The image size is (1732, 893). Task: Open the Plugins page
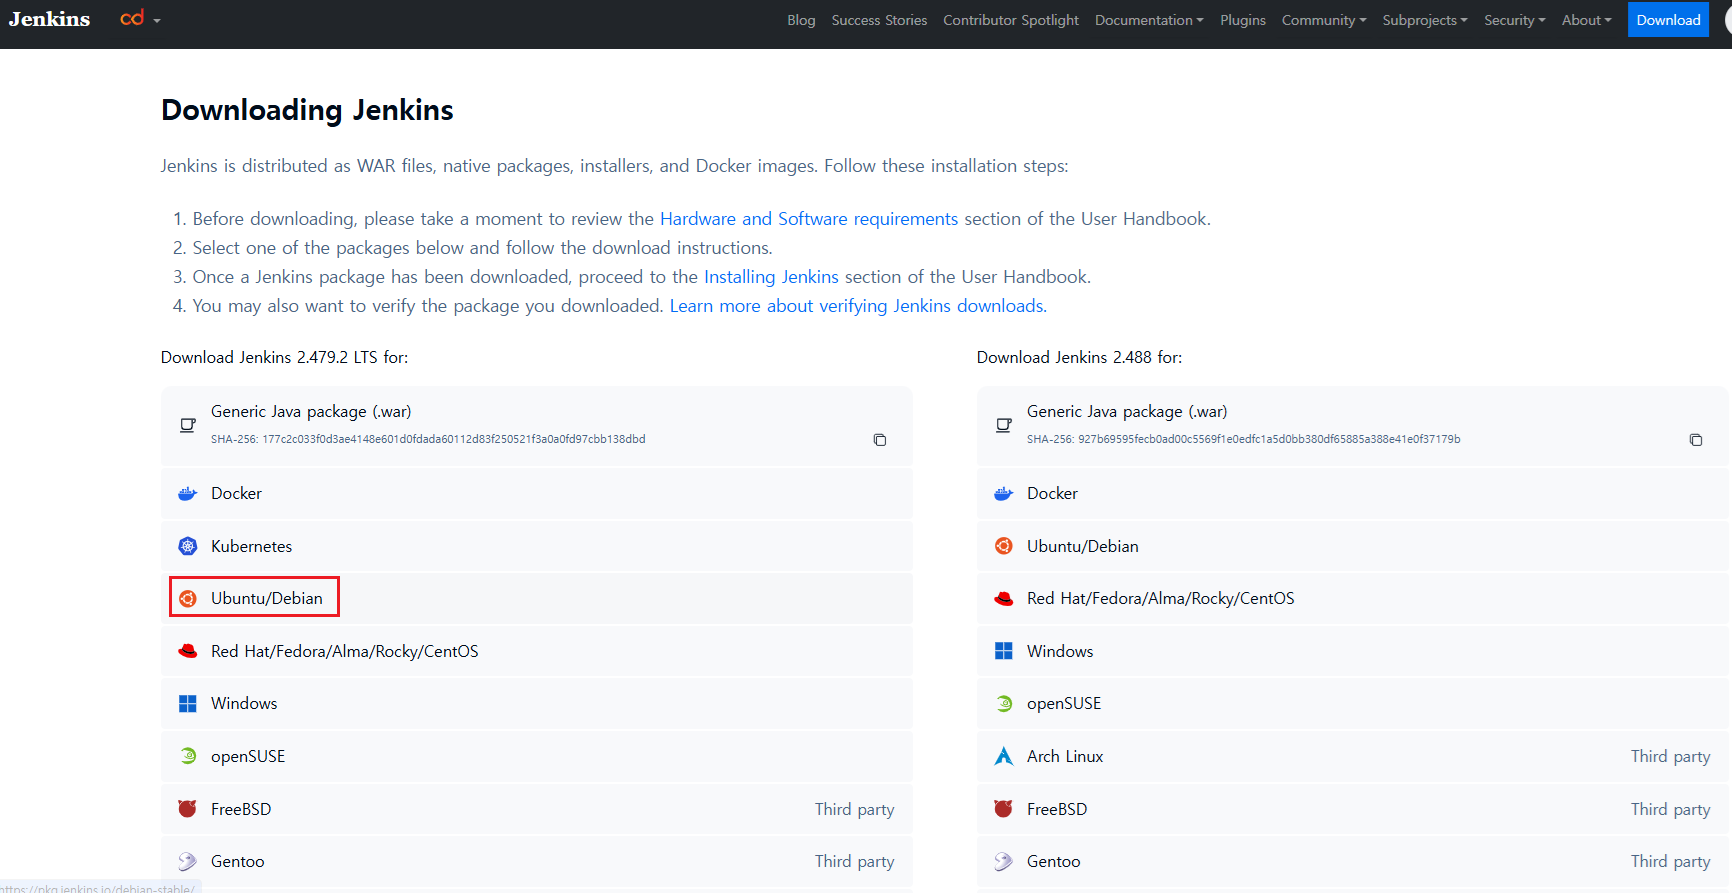[1243, 20]
